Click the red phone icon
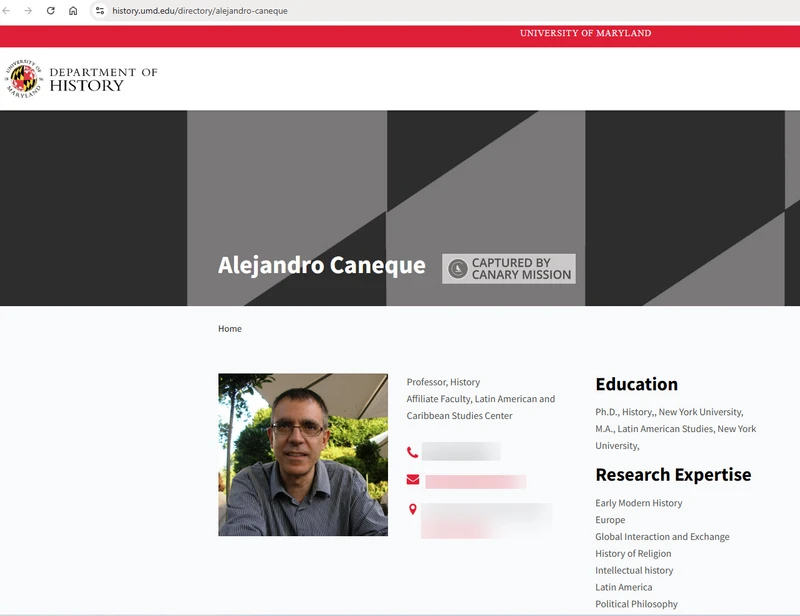The image size is (800, 616). 412,452
